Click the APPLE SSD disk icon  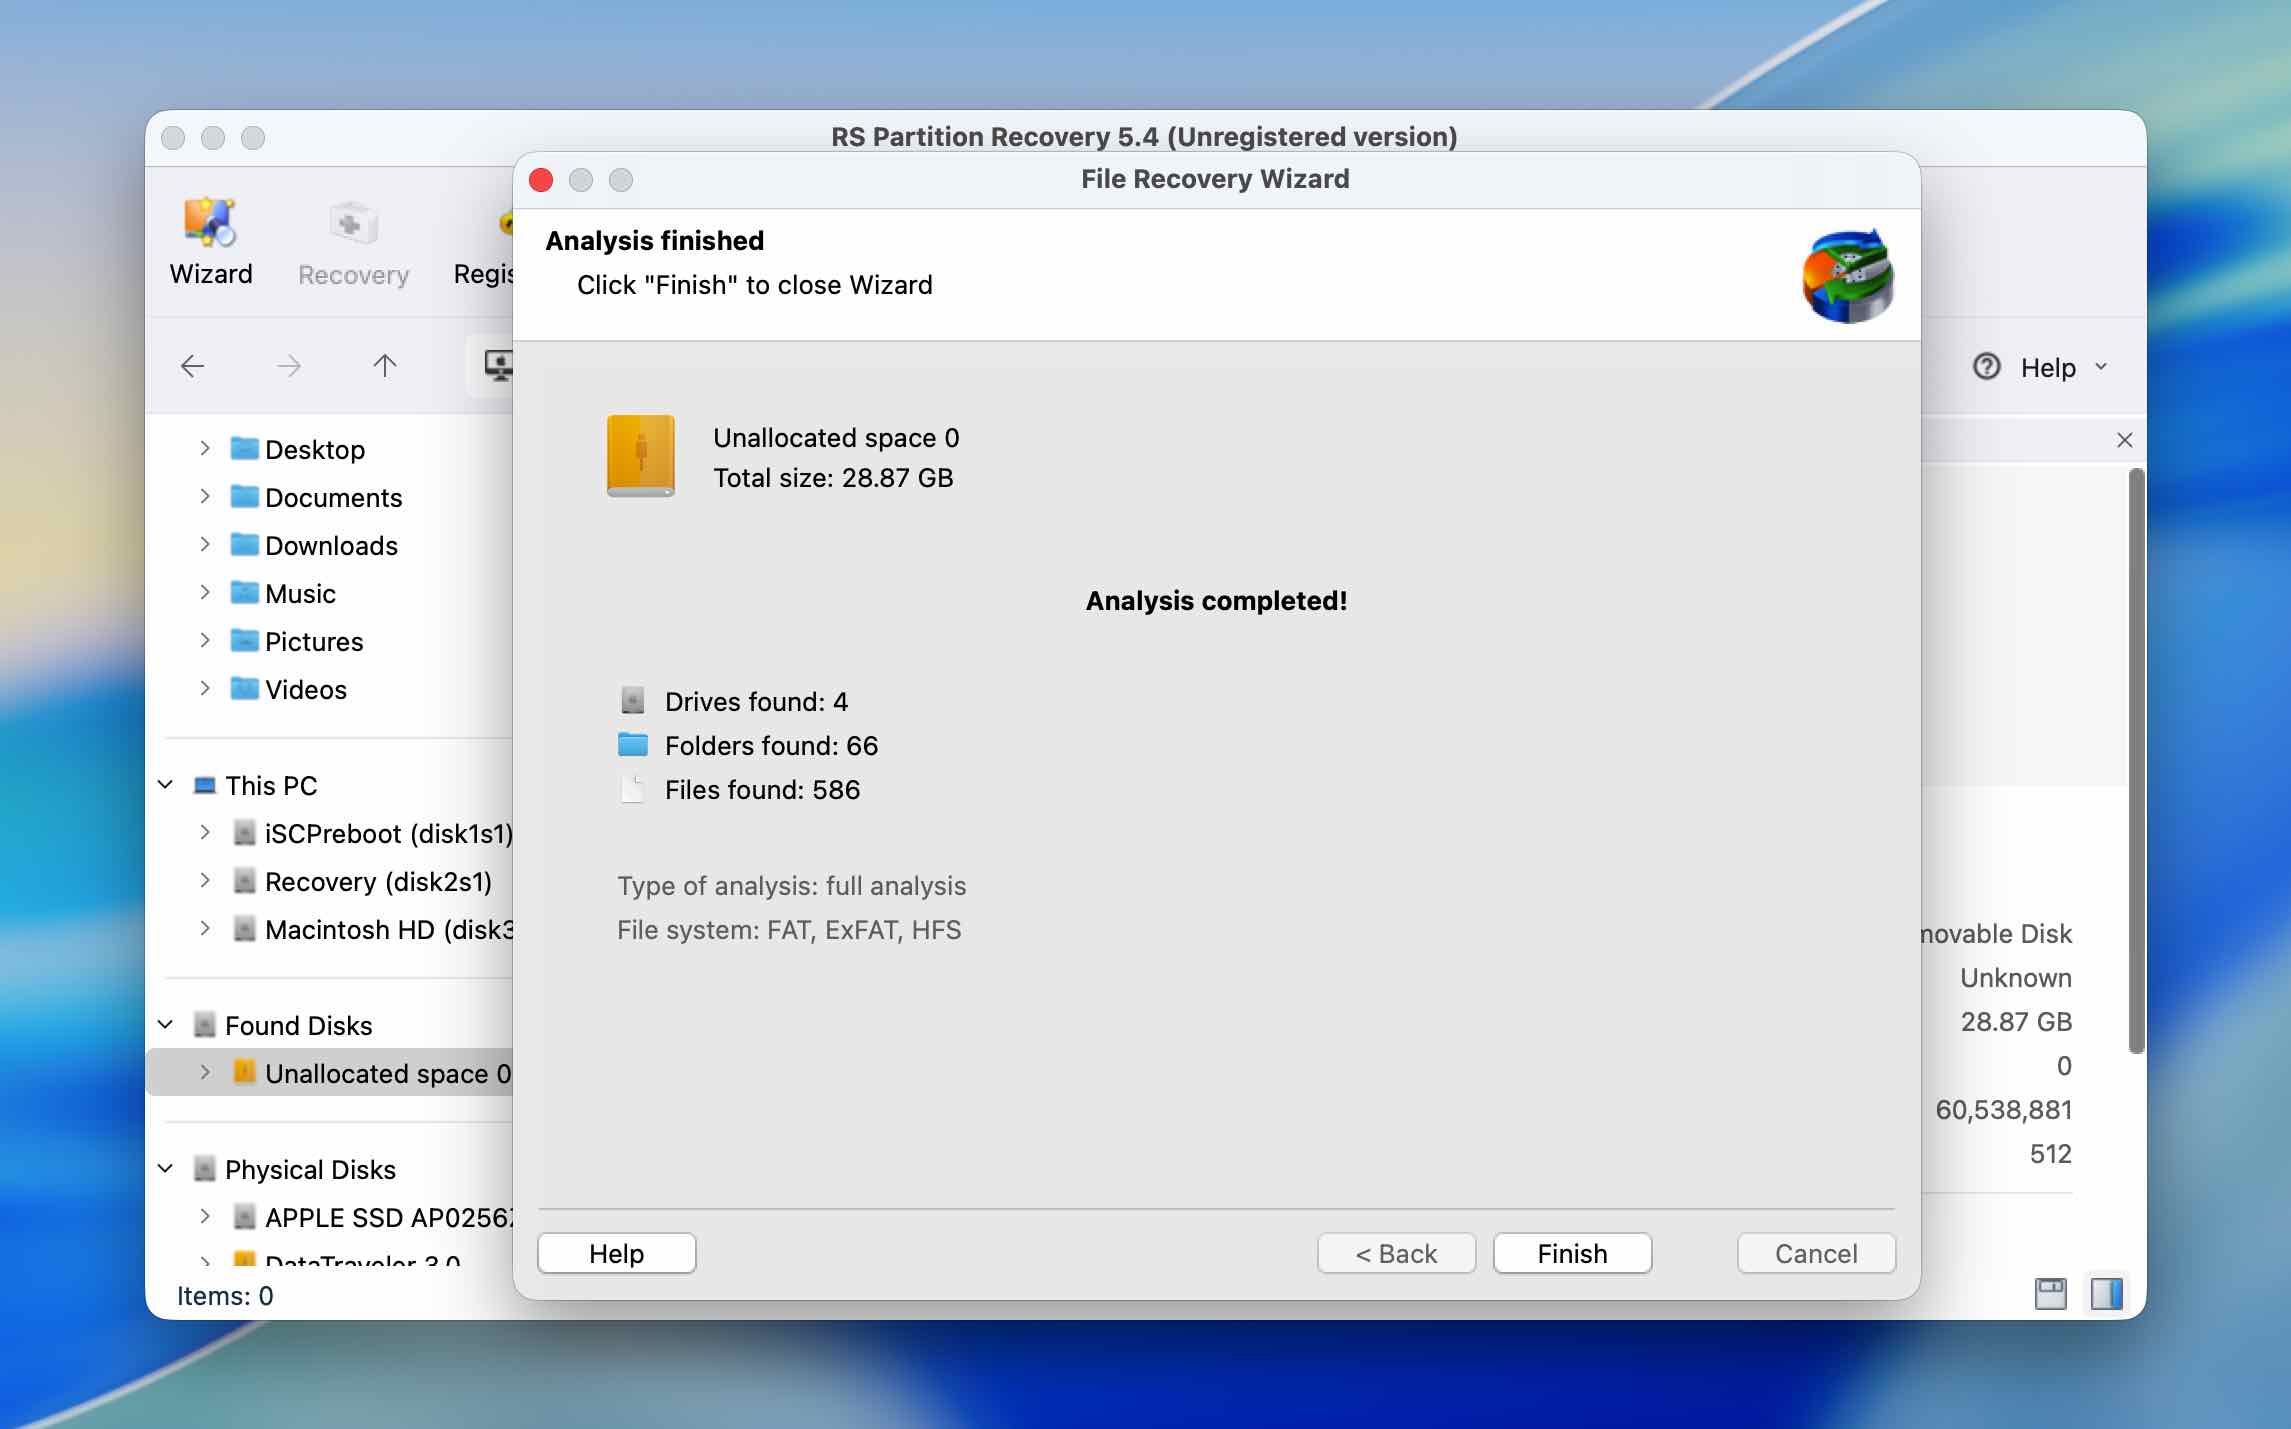[244, 1216]
